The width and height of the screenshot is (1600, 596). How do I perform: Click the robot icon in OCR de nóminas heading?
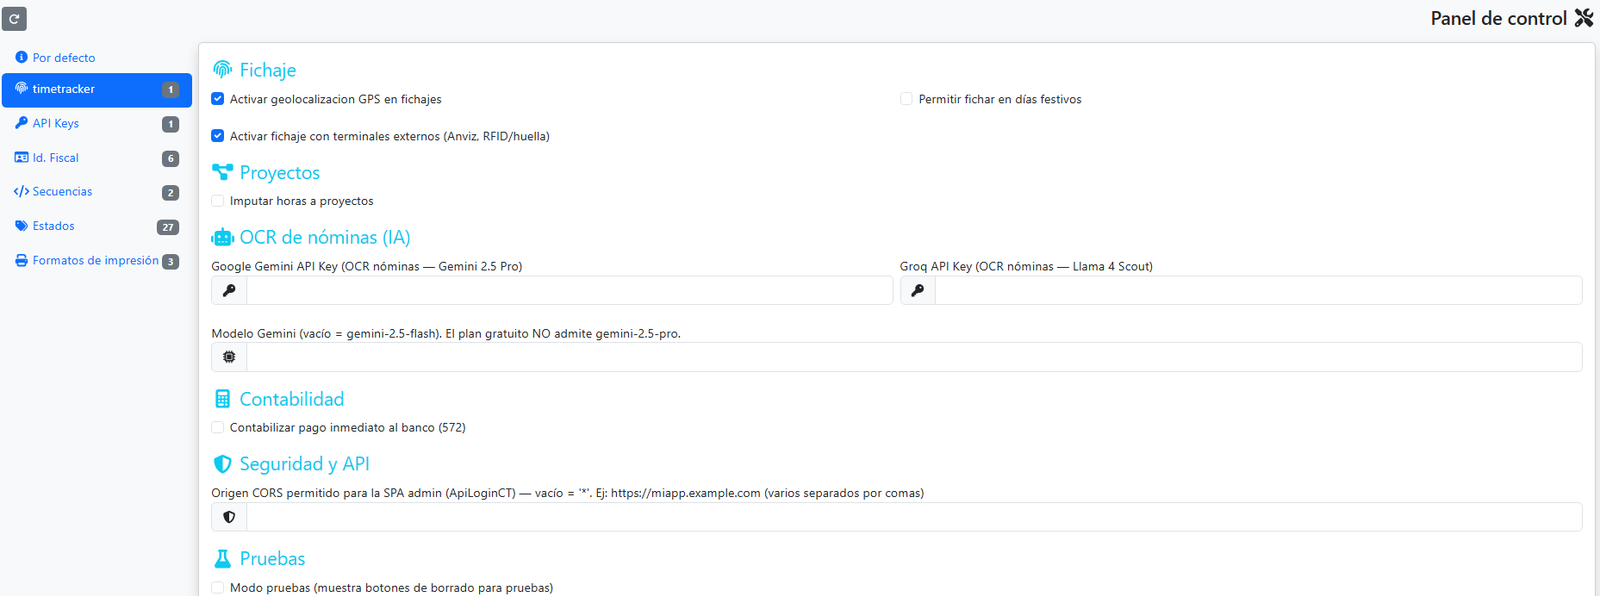click(x=222, y=237)
